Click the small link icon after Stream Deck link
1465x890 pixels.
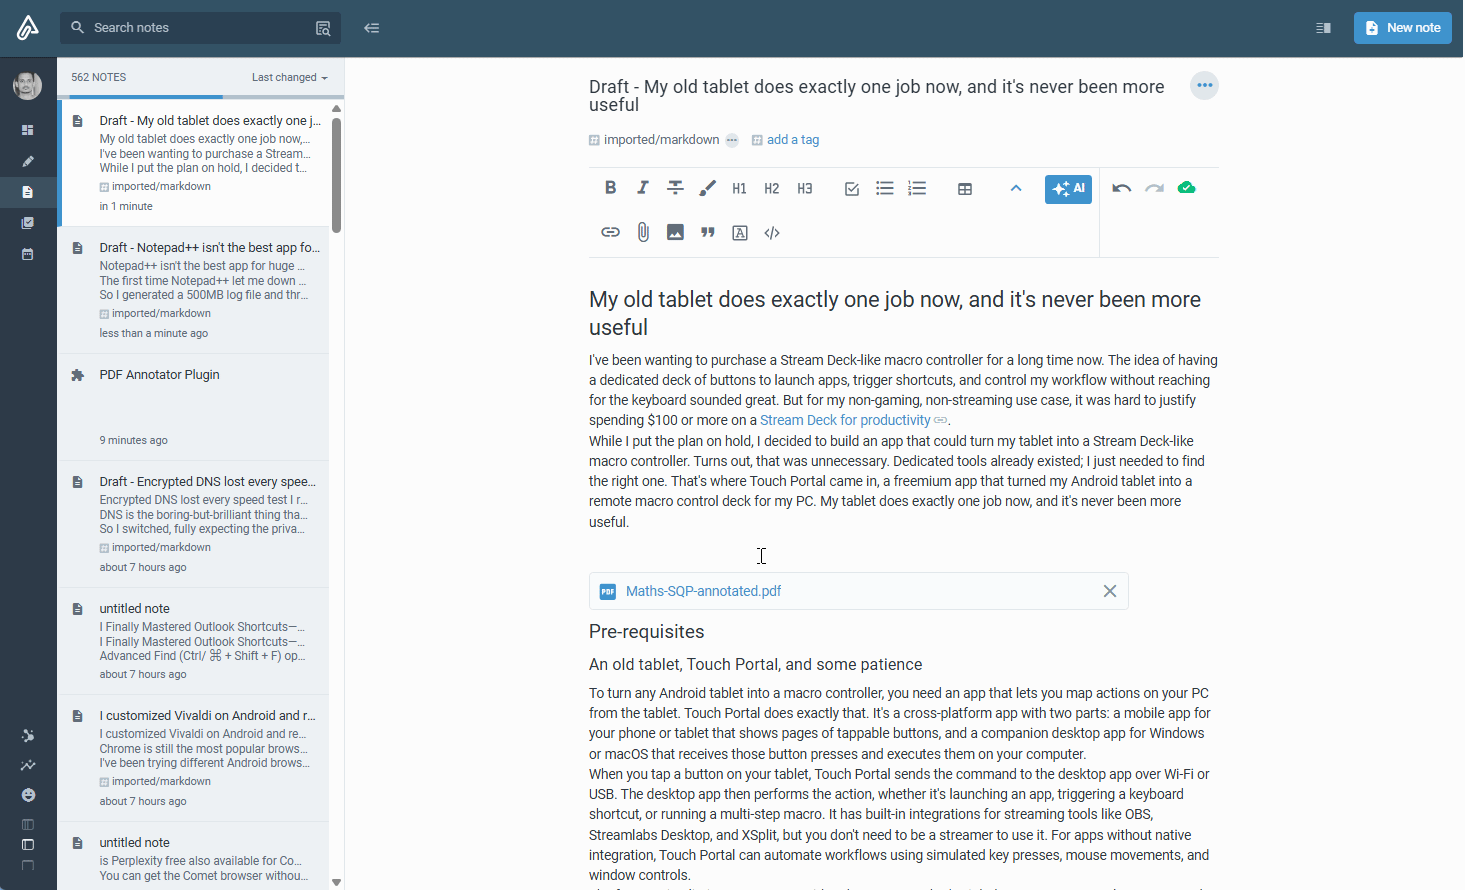pyautogui.click(x=941, y=421)
